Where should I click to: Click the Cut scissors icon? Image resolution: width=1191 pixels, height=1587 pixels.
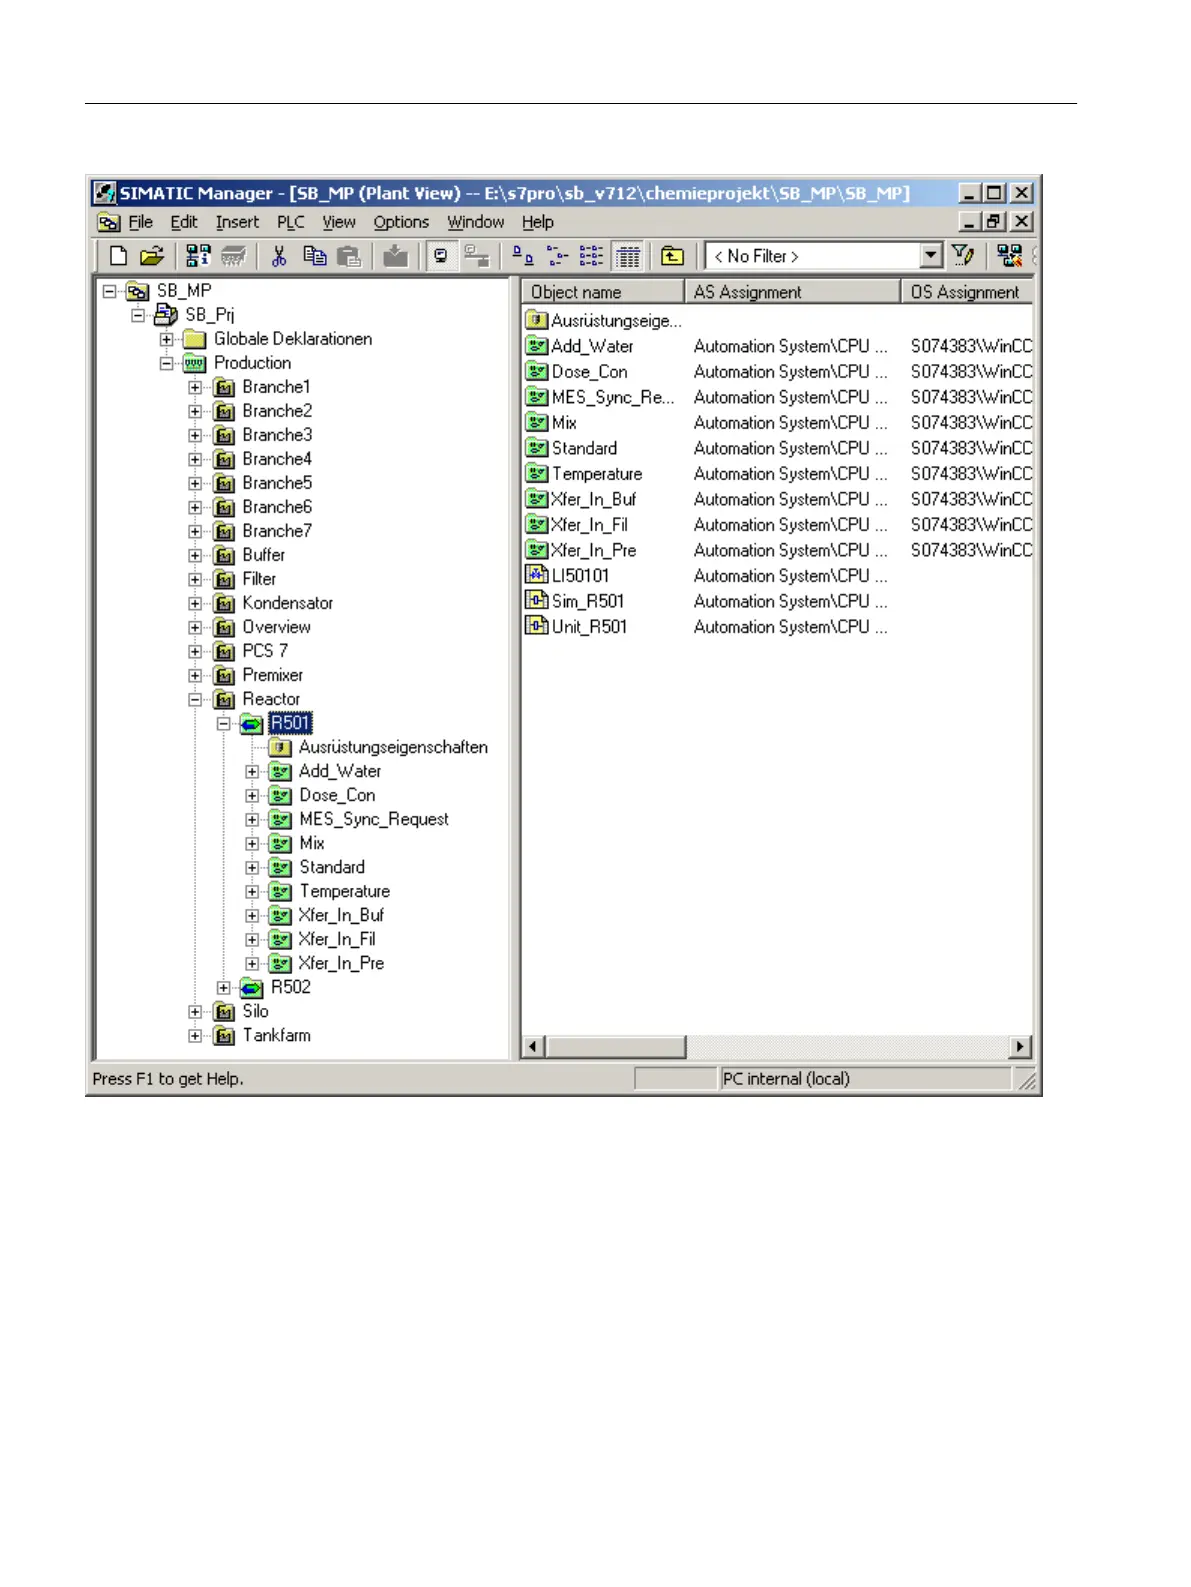click(x=279, y=256)
